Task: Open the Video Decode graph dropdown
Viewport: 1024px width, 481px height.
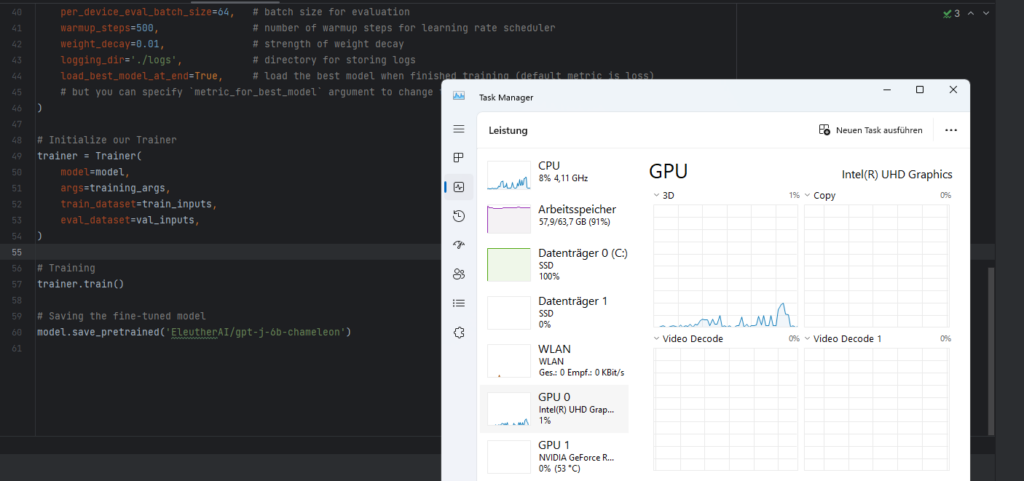Action: [657, 339]
